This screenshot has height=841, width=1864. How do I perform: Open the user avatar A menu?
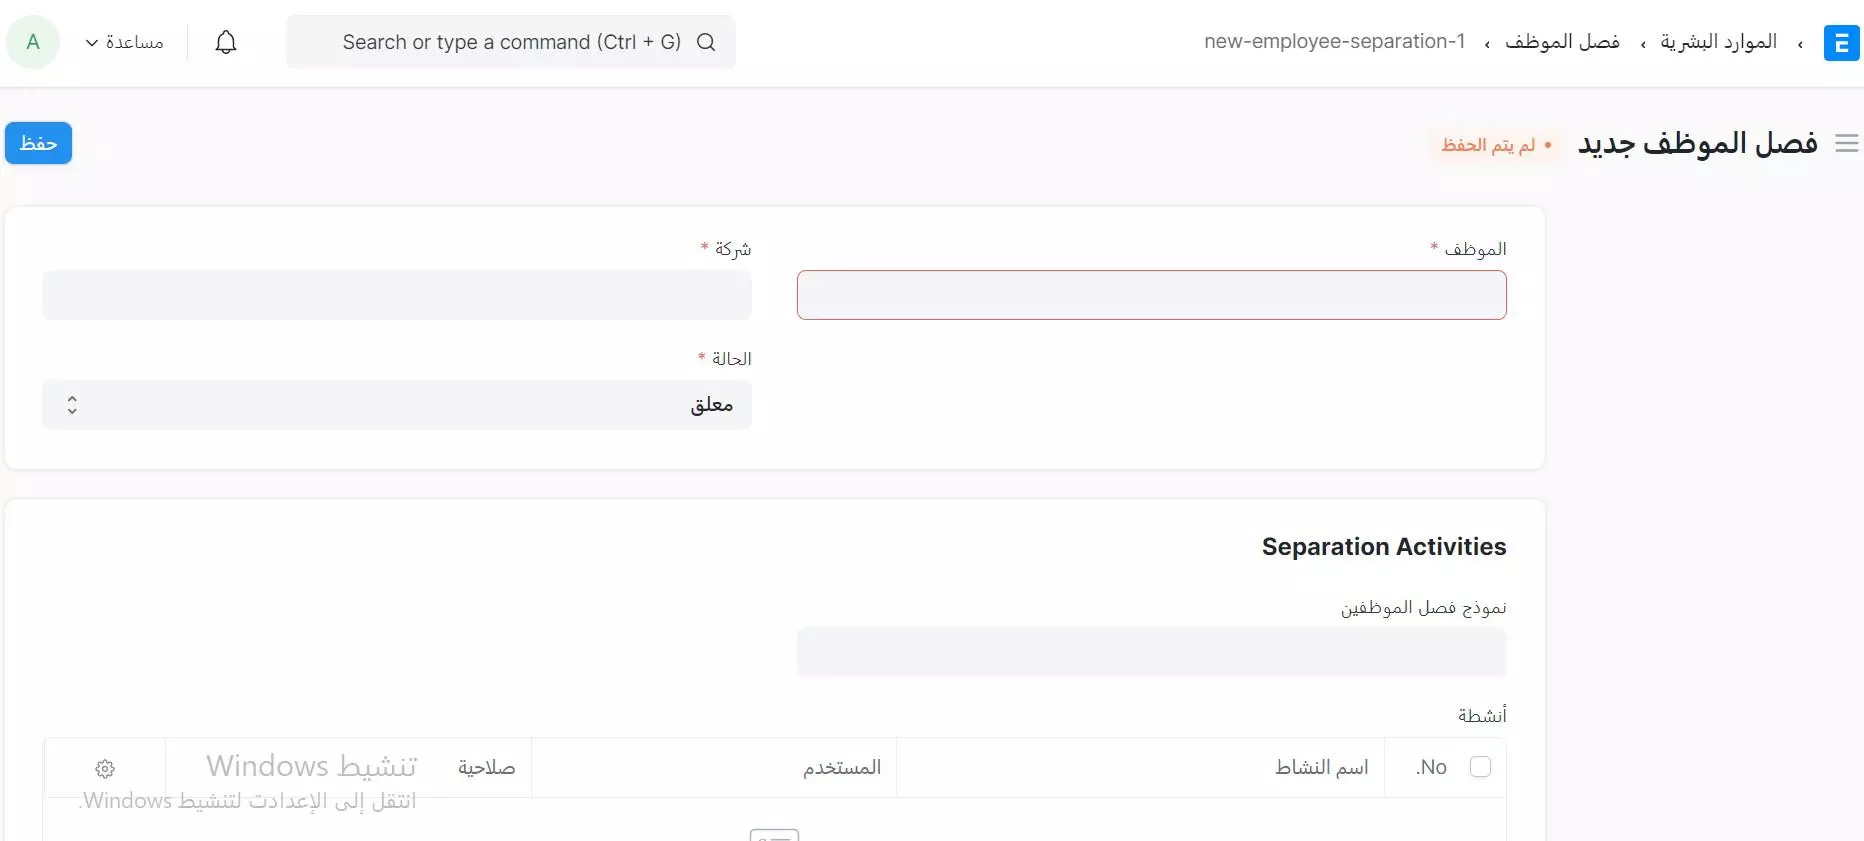33,42
